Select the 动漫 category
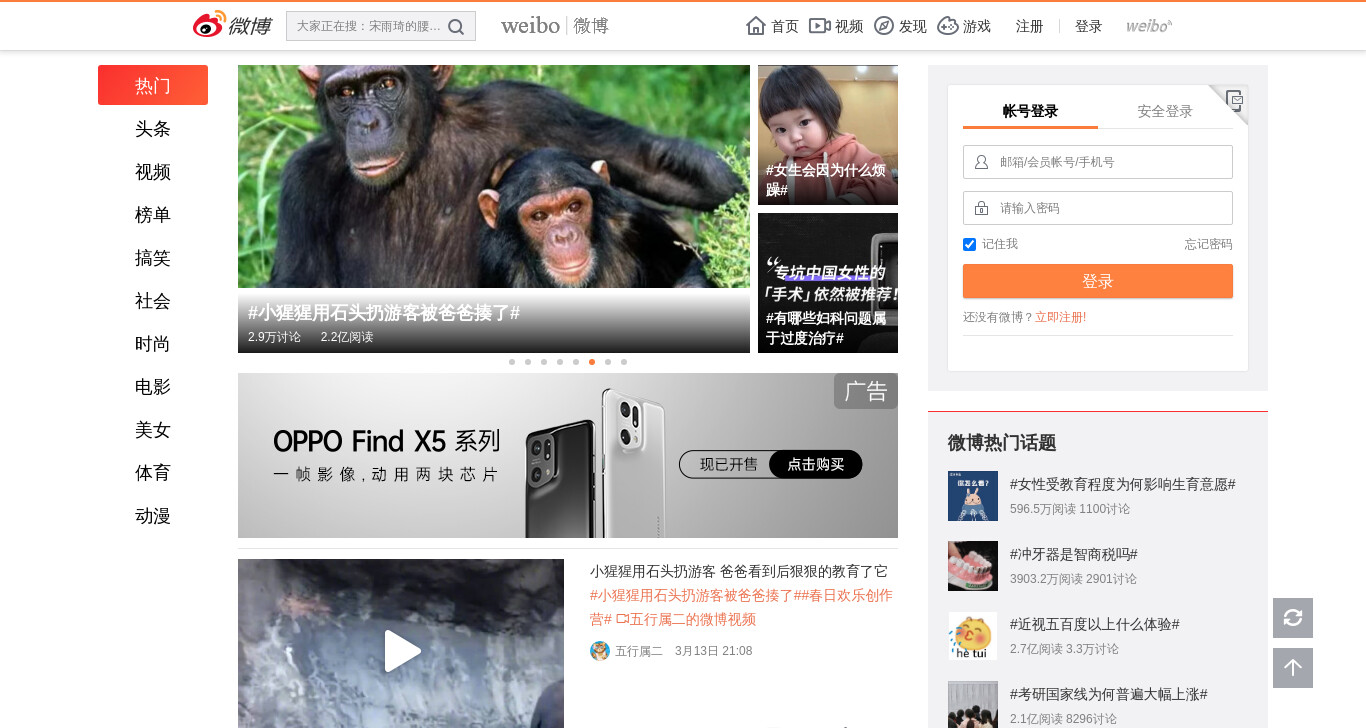This screenshot has width=1366, height=728. [x=153, y=516]
